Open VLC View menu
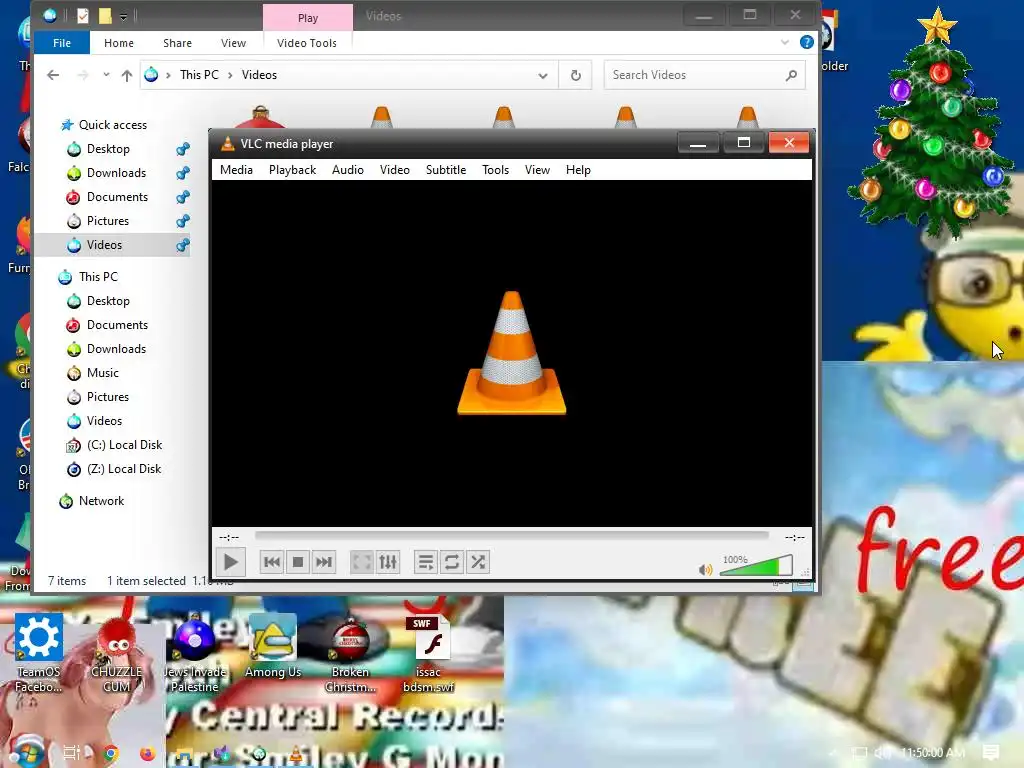Screen dimensions: 1024x768 (x=537, y=170)
